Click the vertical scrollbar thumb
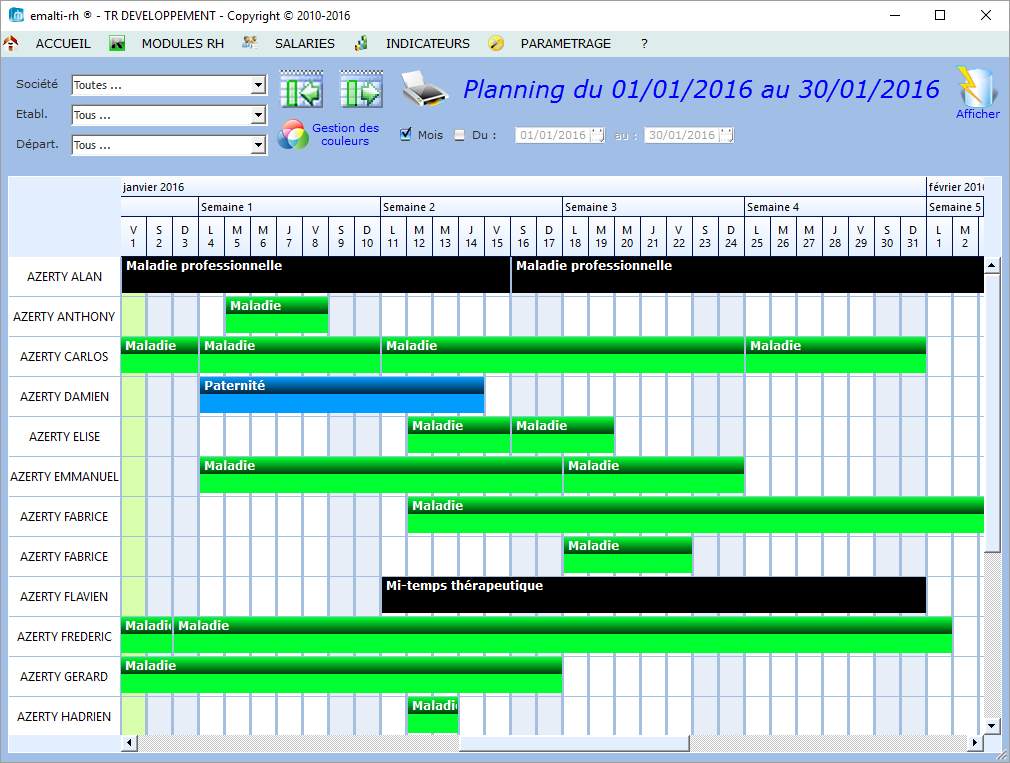The width and height of the screenshot is (1010, 763). pyautogui.click(x=992, y=412)
